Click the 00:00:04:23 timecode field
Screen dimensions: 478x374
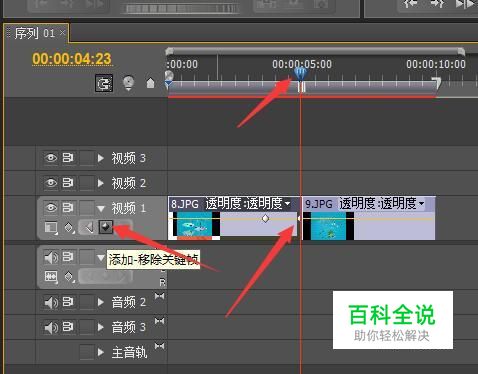[72, 59]
